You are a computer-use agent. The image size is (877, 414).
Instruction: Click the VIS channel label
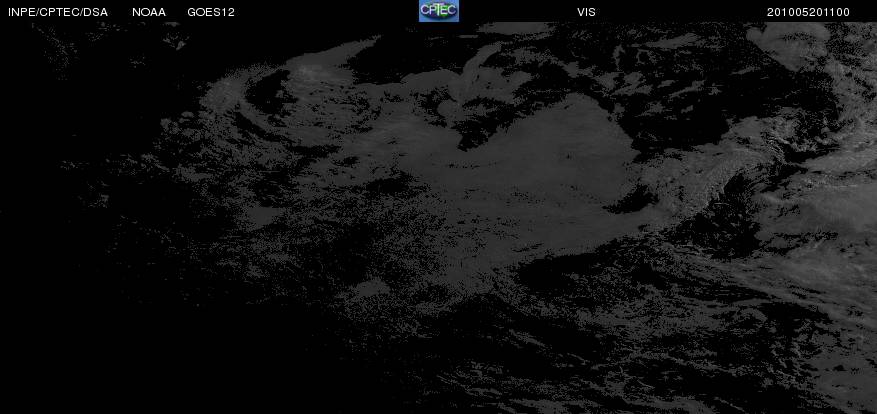[x=586, y=12]
